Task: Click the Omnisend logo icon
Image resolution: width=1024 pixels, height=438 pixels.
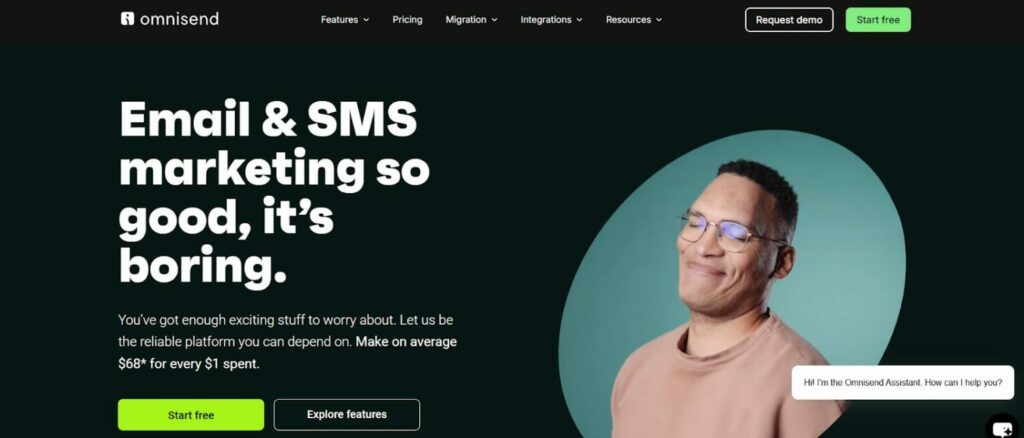Action: tap(127, 18)
